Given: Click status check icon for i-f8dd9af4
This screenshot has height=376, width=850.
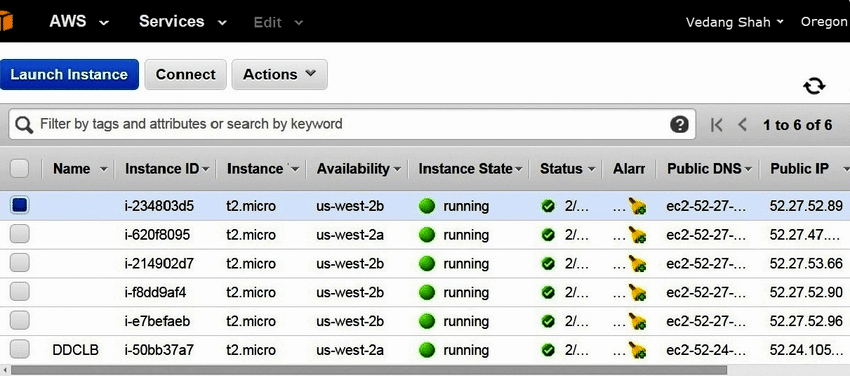Looking at the screenshot, I should (548, 292).
